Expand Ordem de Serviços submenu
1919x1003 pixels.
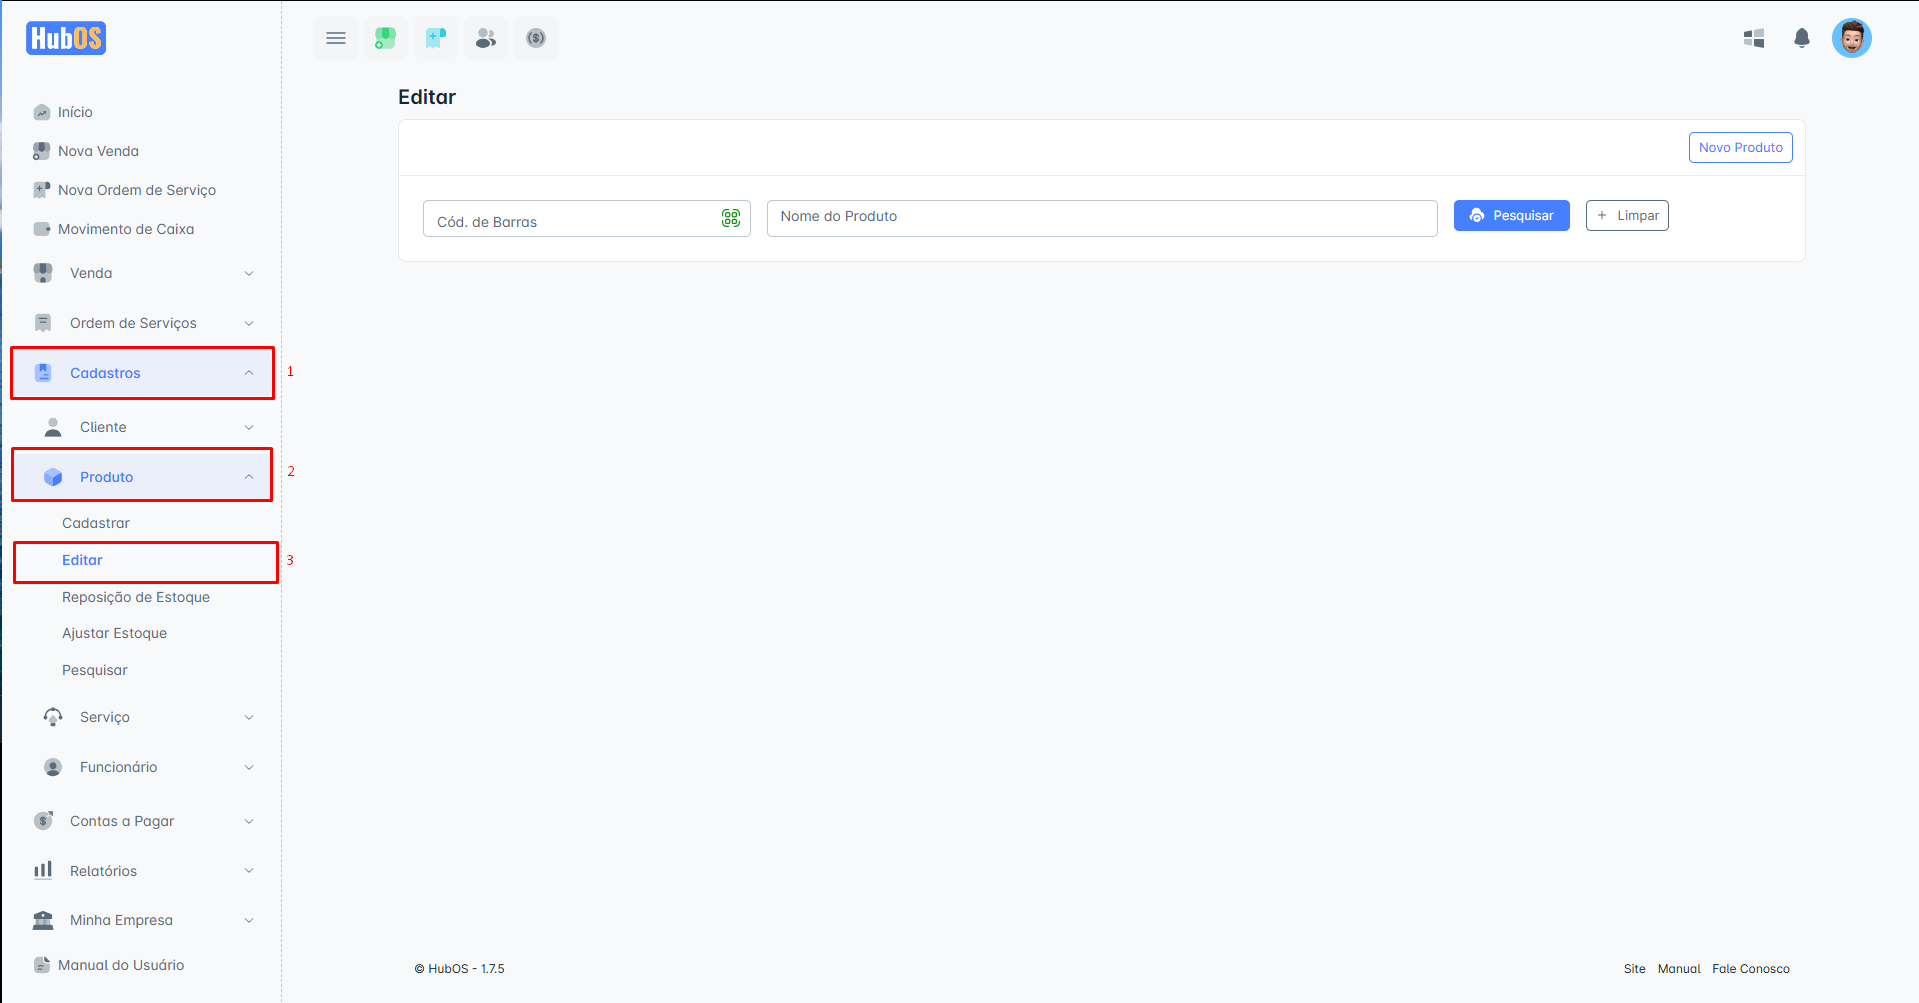(x=142, y=323)
